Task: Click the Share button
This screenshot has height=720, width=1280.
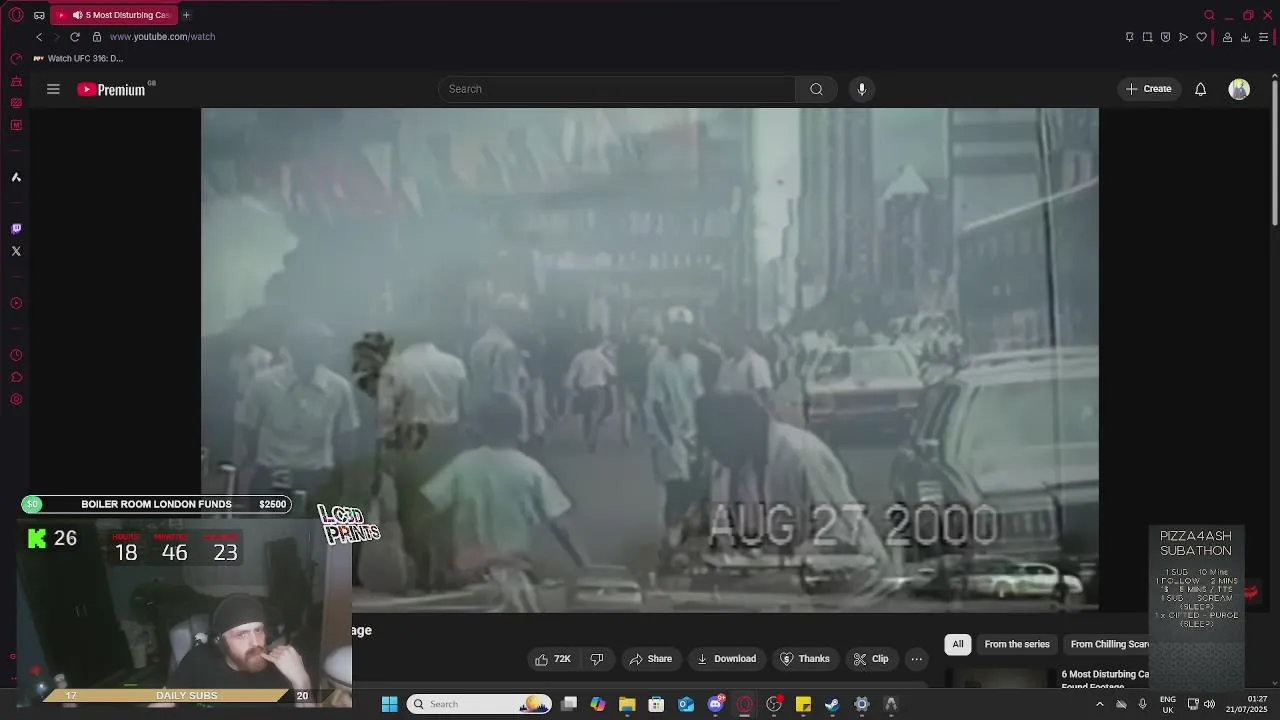Action: pos(650,659)
